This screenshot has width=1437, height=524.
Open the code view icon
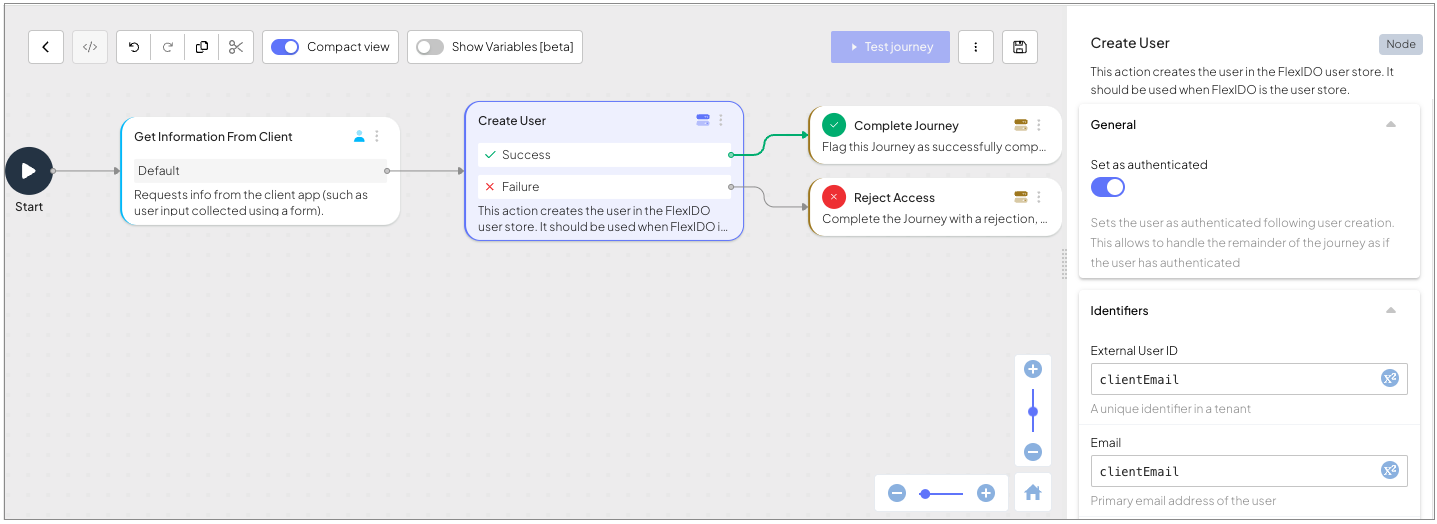tap(90, 47)
